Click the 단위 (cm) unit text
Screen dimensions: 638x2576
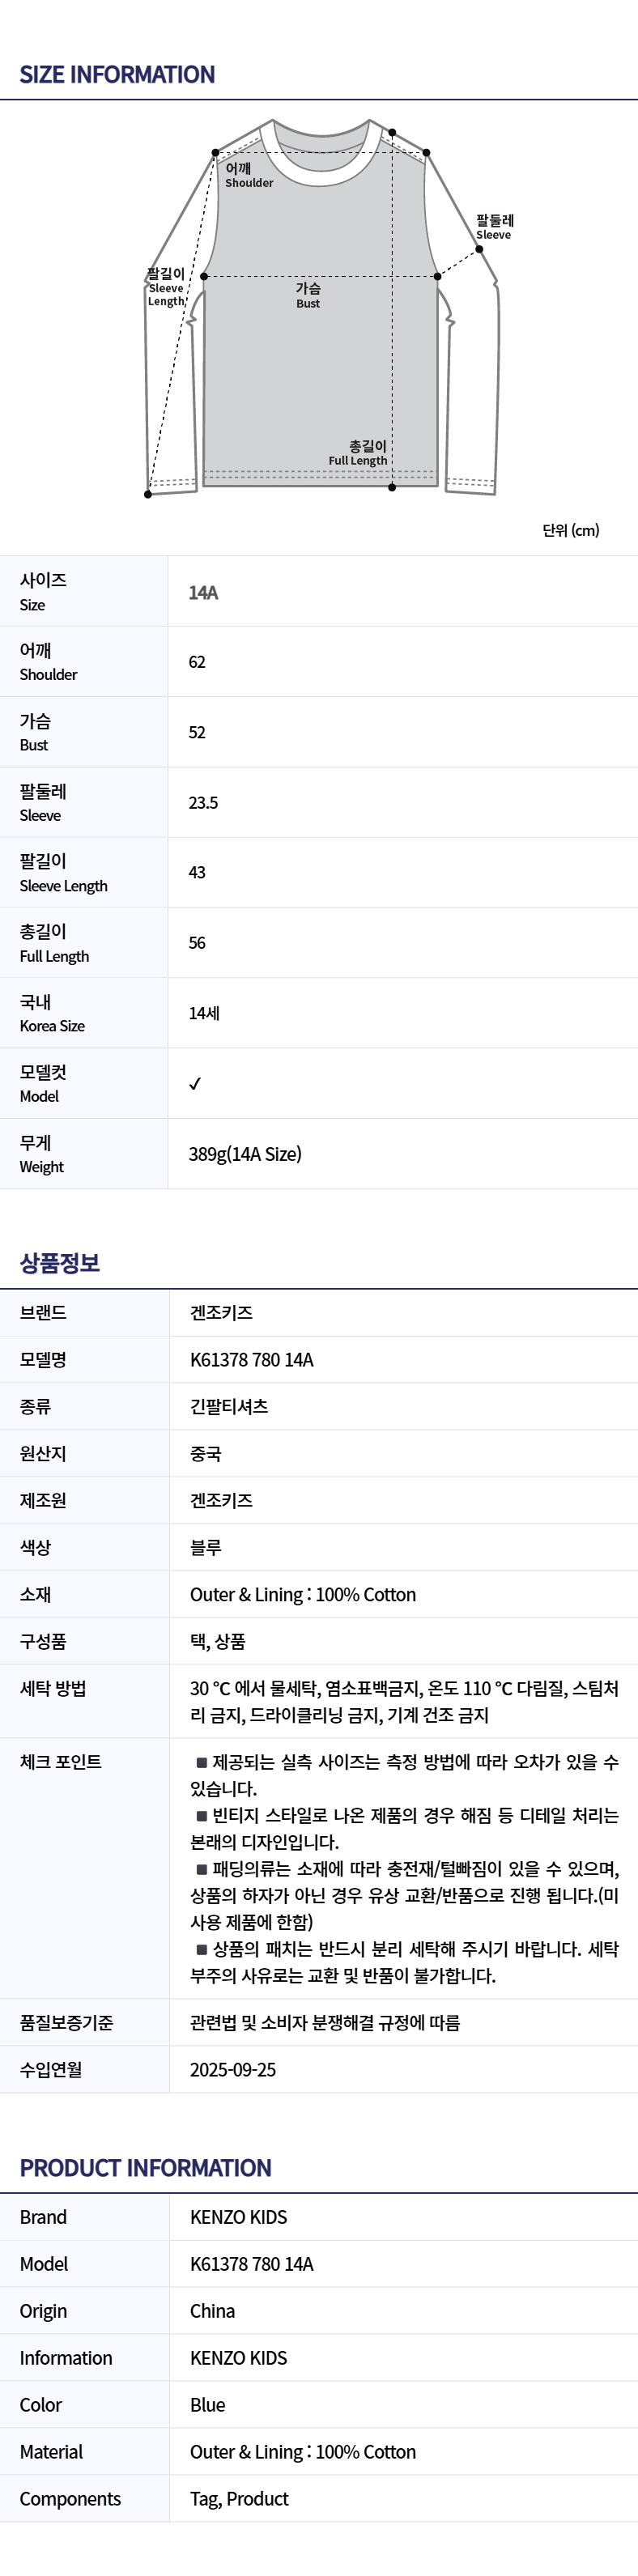[x=571, y=530]
